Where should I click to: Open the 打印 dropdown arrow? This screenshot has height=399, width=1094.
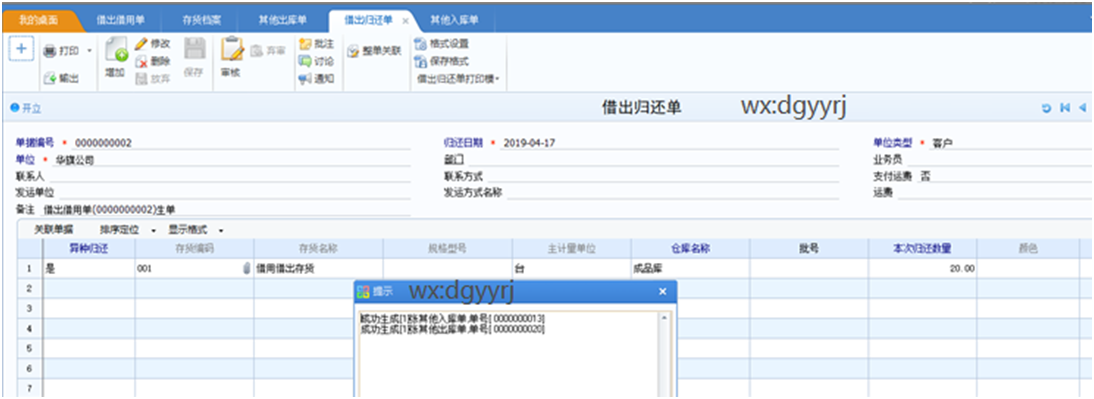(x=89, y=51)
